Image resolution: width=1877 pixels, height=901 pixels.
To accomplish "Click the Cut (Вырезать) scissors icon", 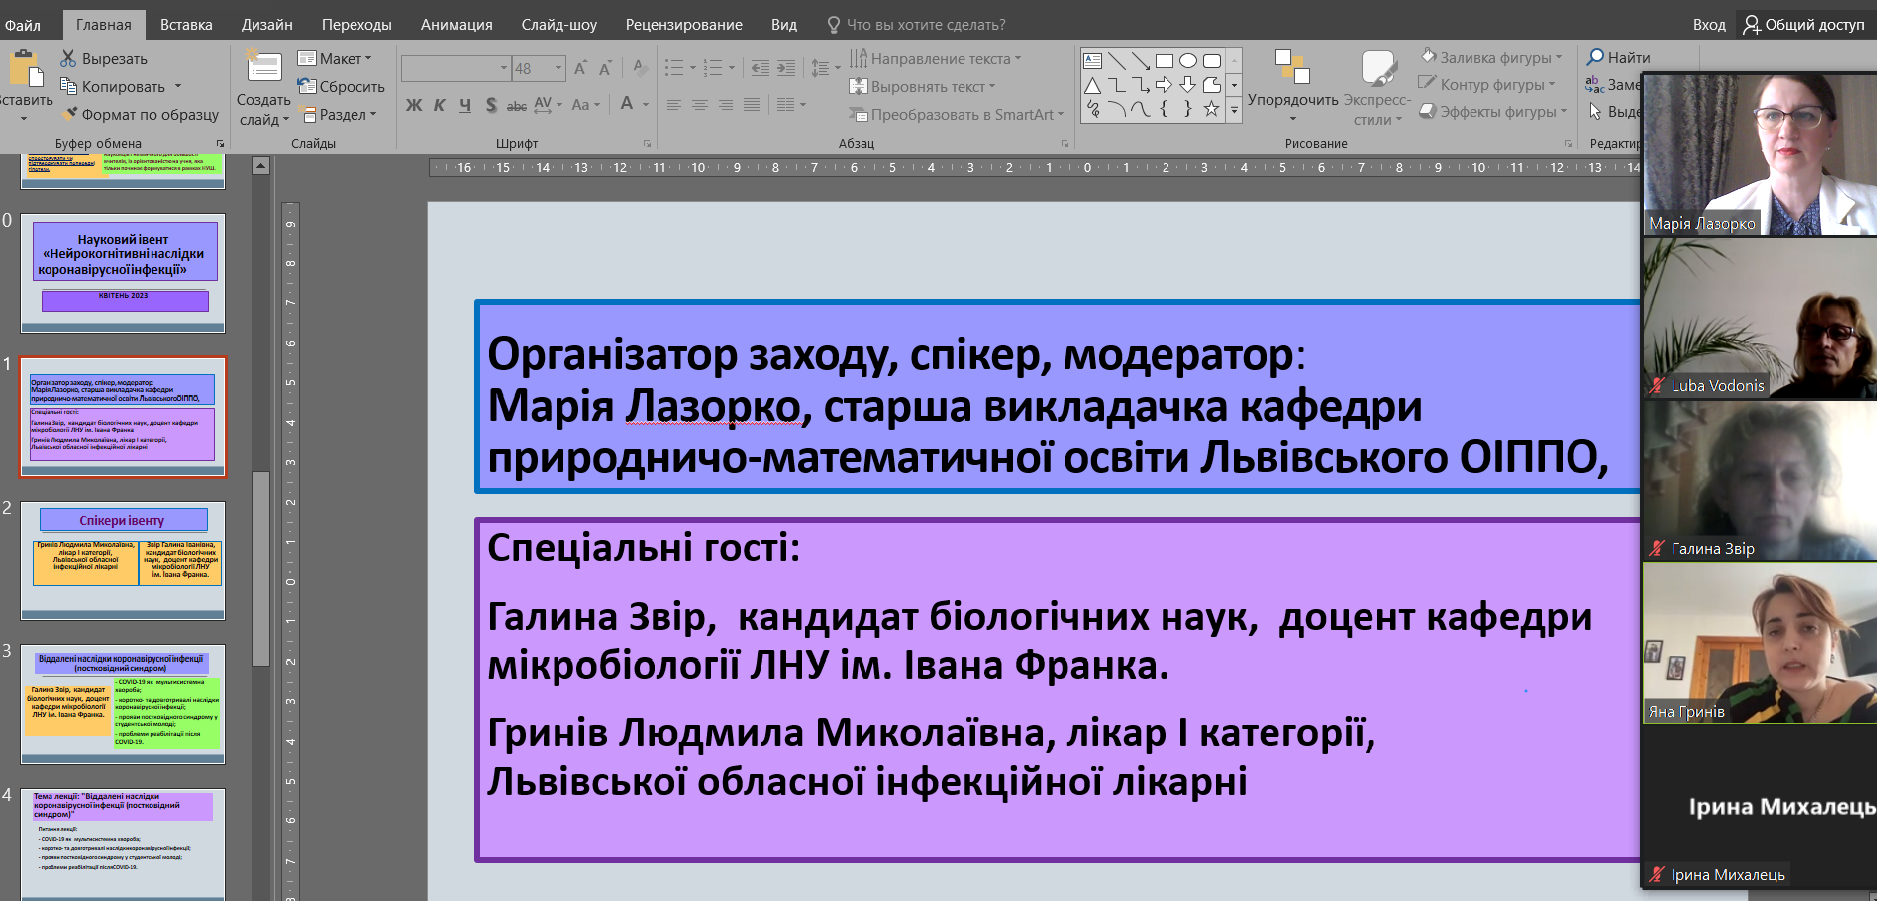I will pos(68,59).
